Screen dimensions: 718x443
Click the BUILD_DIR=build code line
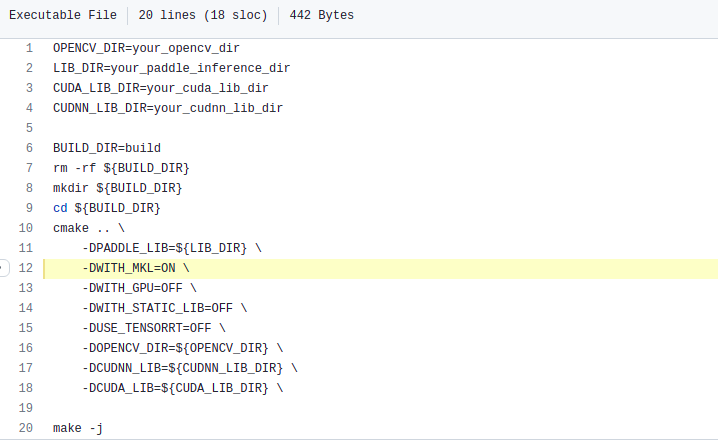(107, 148)
